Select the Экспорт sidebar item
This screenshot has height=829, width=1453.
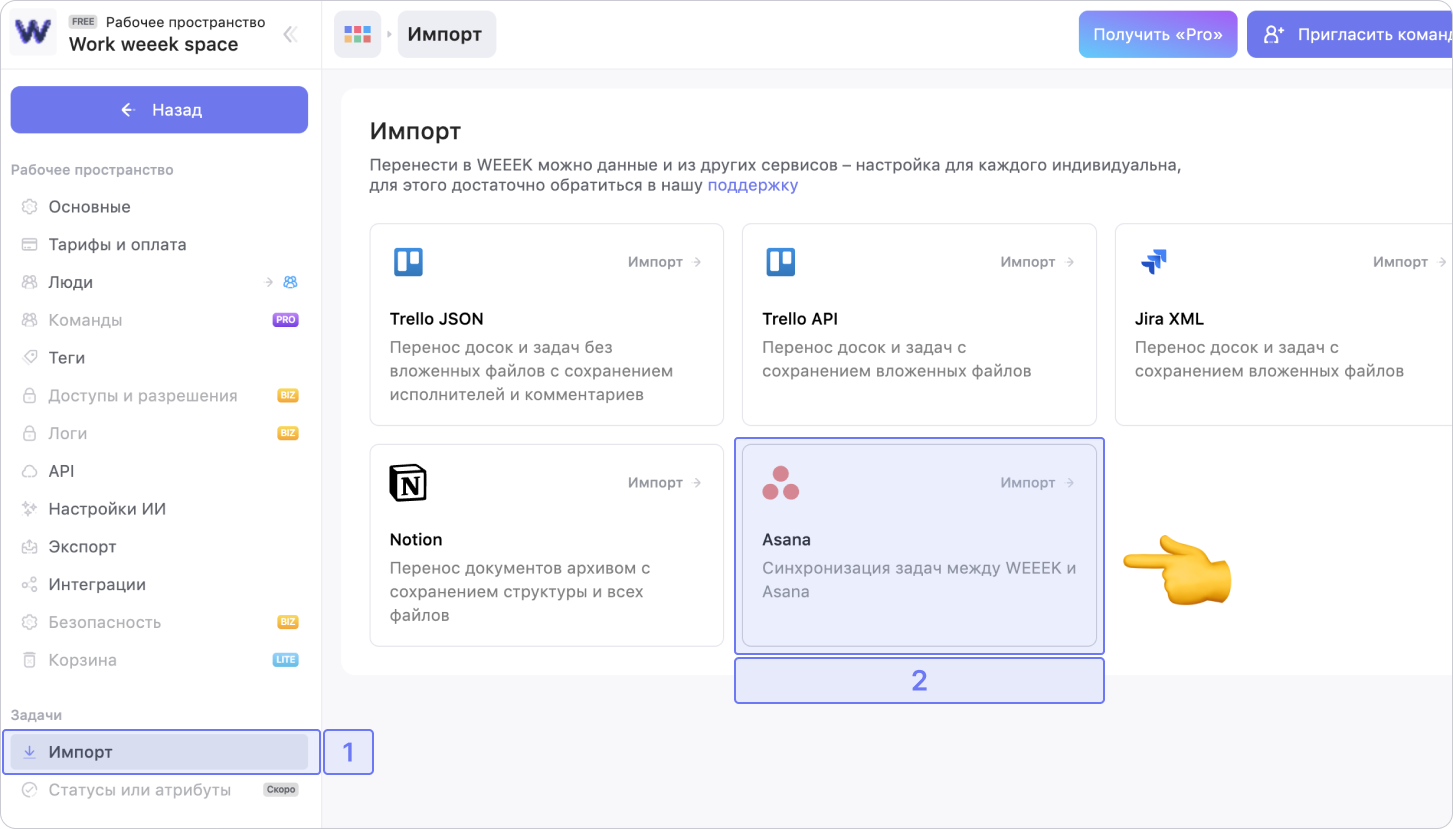[x=82, y=547]
